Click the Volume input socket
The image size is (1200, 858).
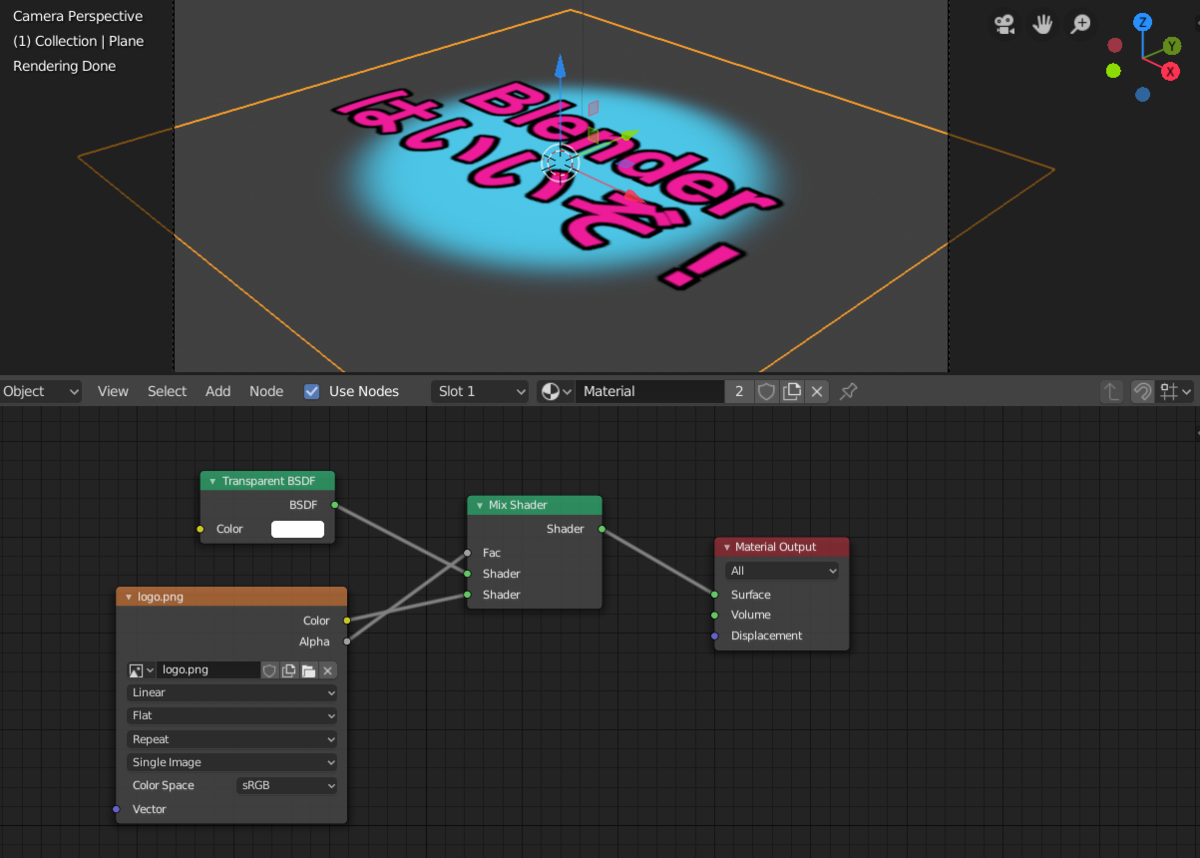(714, 615)
